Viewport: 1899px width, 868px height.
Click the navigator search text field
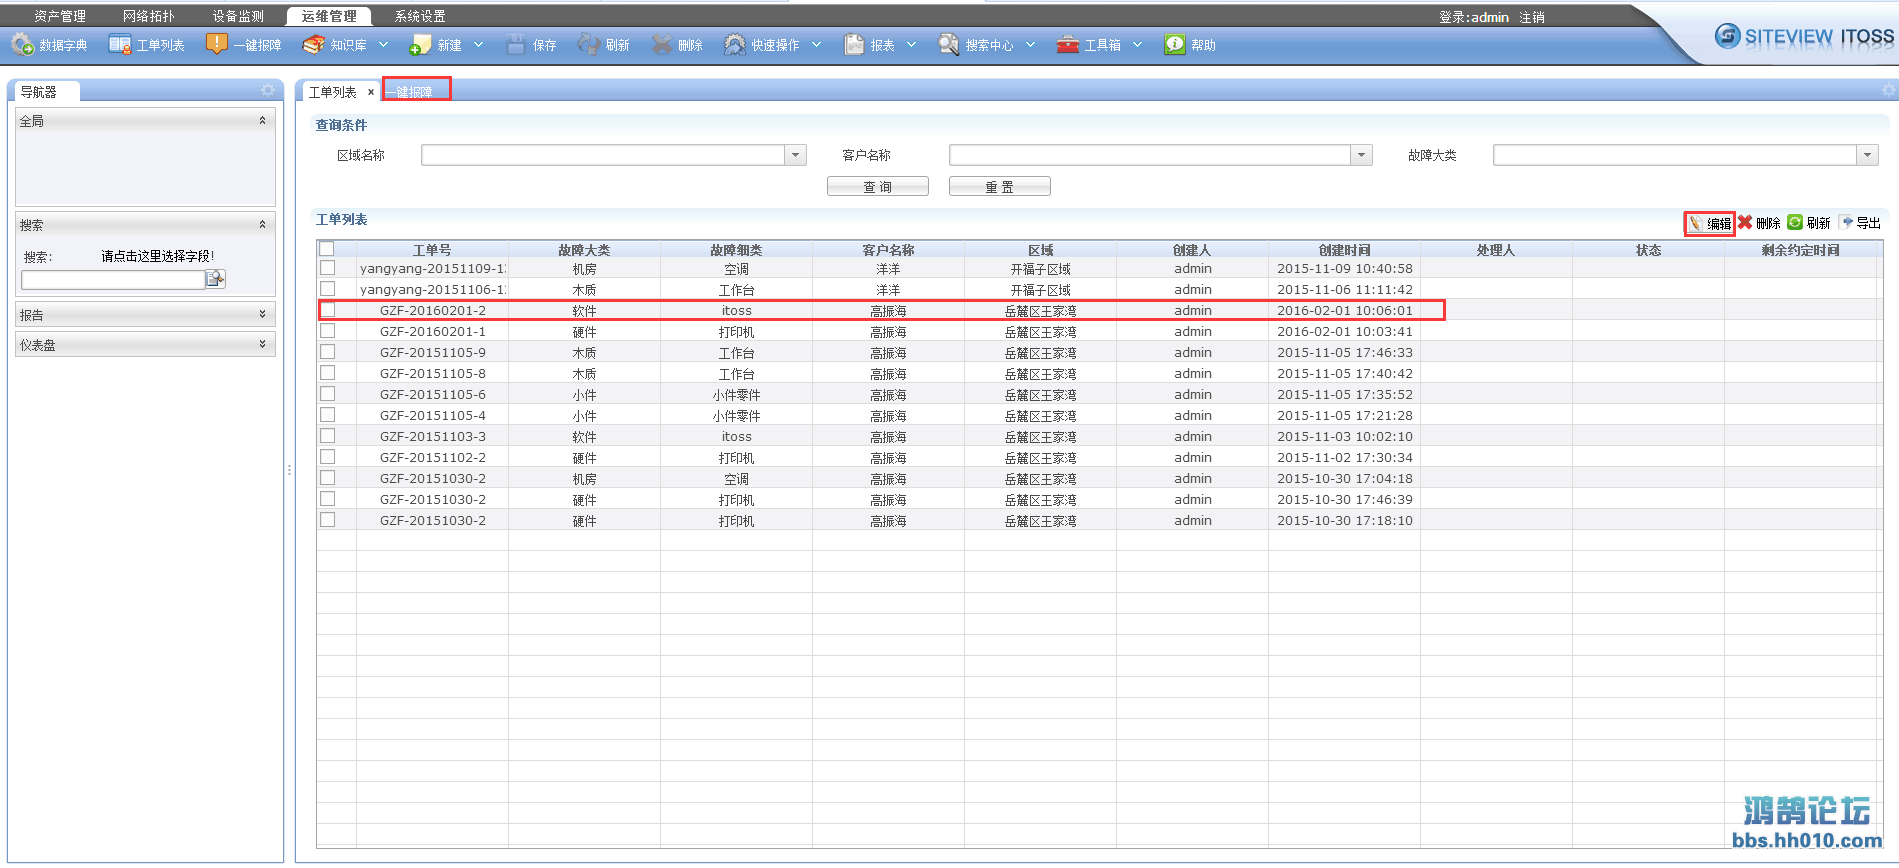pyautogui.click(x=113, y=279)
